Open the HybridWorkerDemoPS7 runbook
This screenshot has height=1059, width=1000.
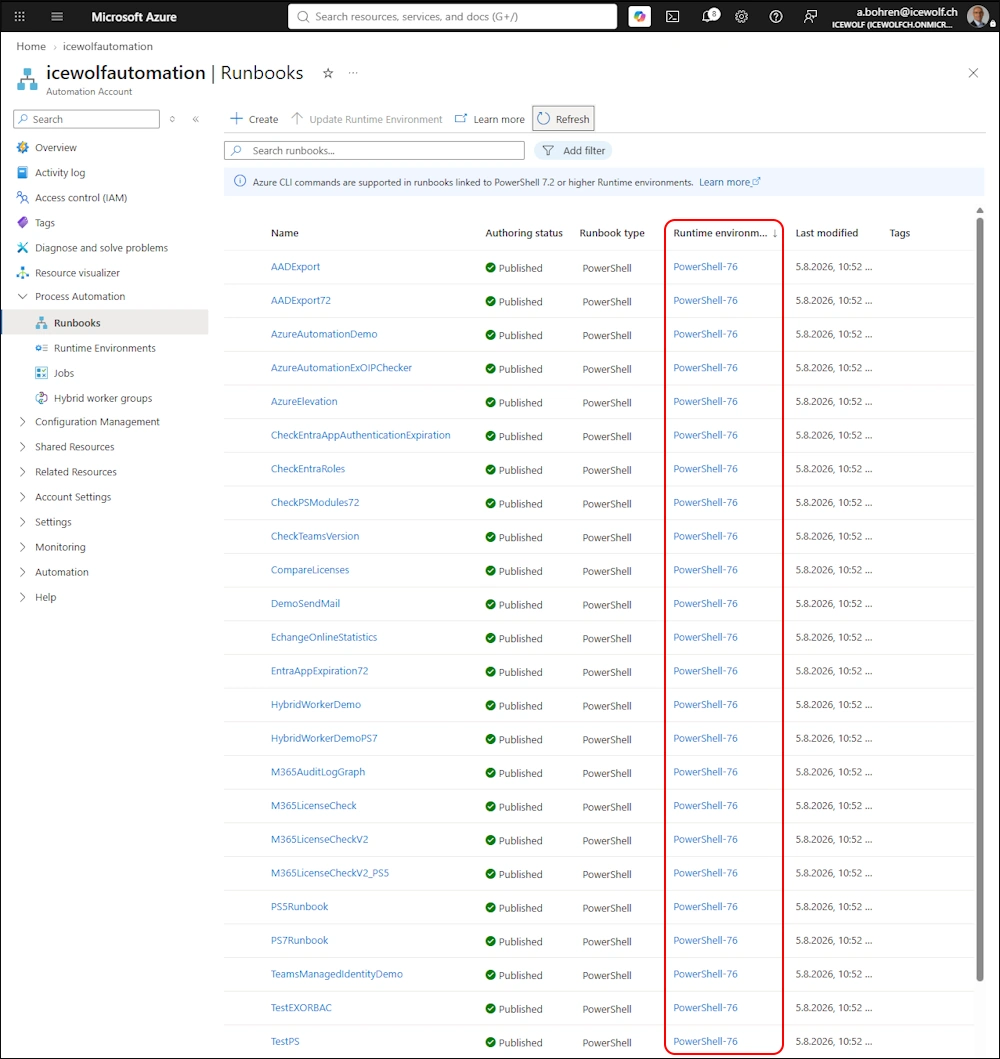tap(324, 738)
